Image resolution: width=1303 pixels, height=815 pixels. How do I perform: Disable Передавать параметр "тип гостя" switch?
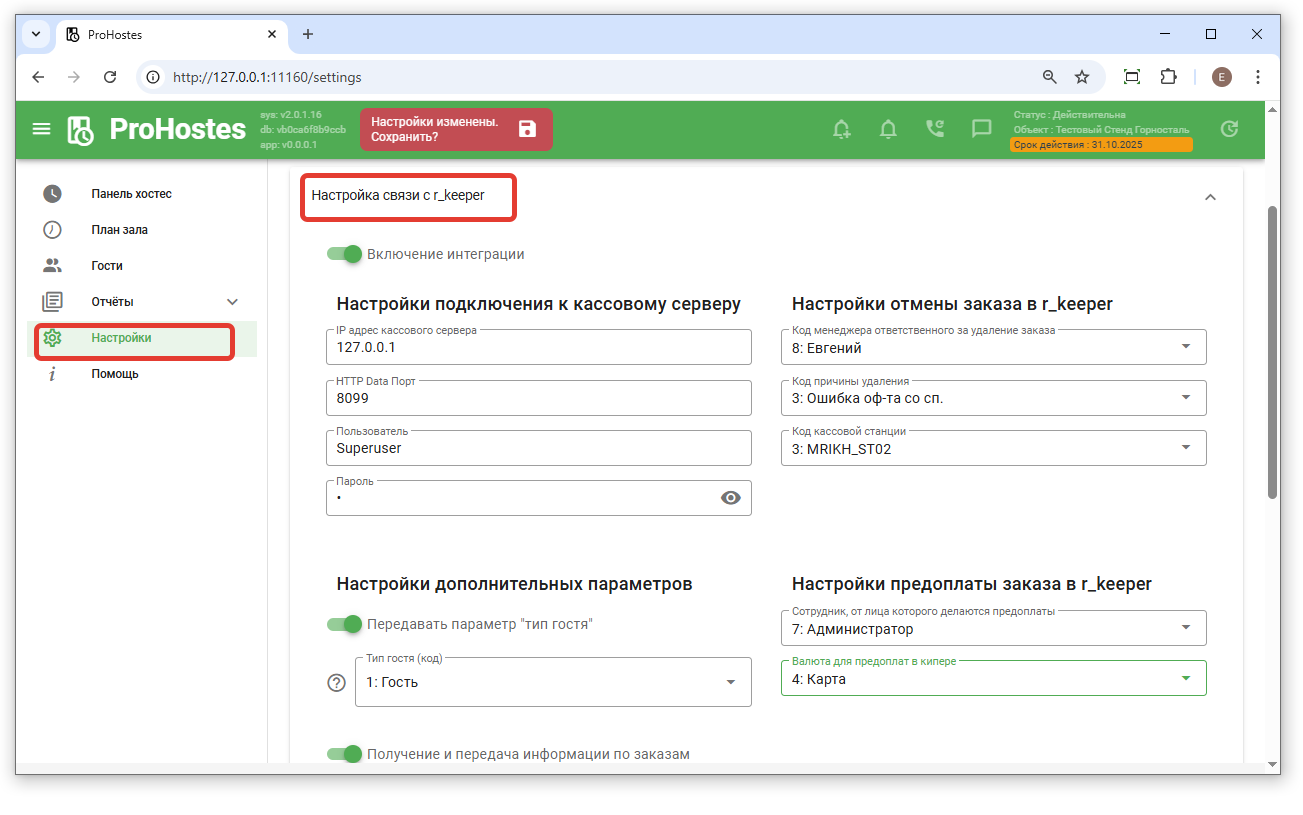click(x=344, y=624)
